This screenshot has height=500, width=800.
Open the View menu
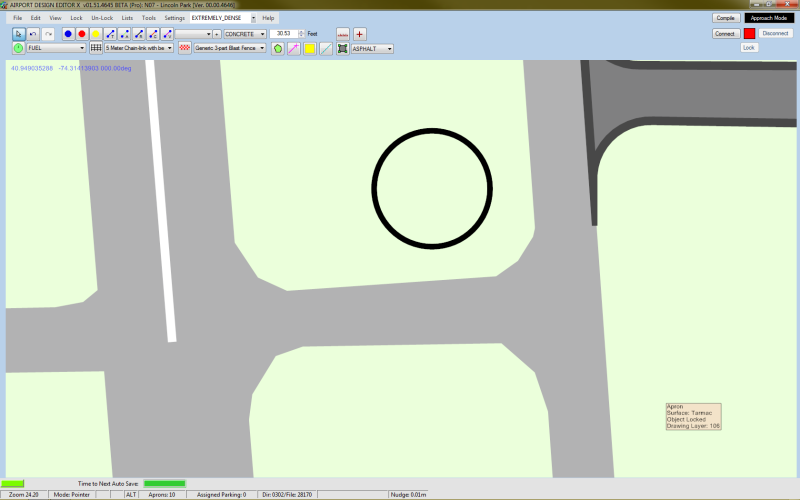tap(55, 18)
